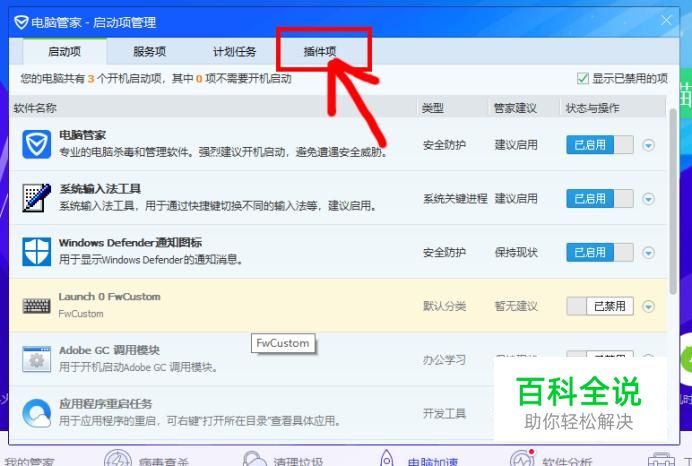Toggle 系统输入法工具 已启用 switch
Viewport: 692px width, 466px height.
[x=600, y=199]
